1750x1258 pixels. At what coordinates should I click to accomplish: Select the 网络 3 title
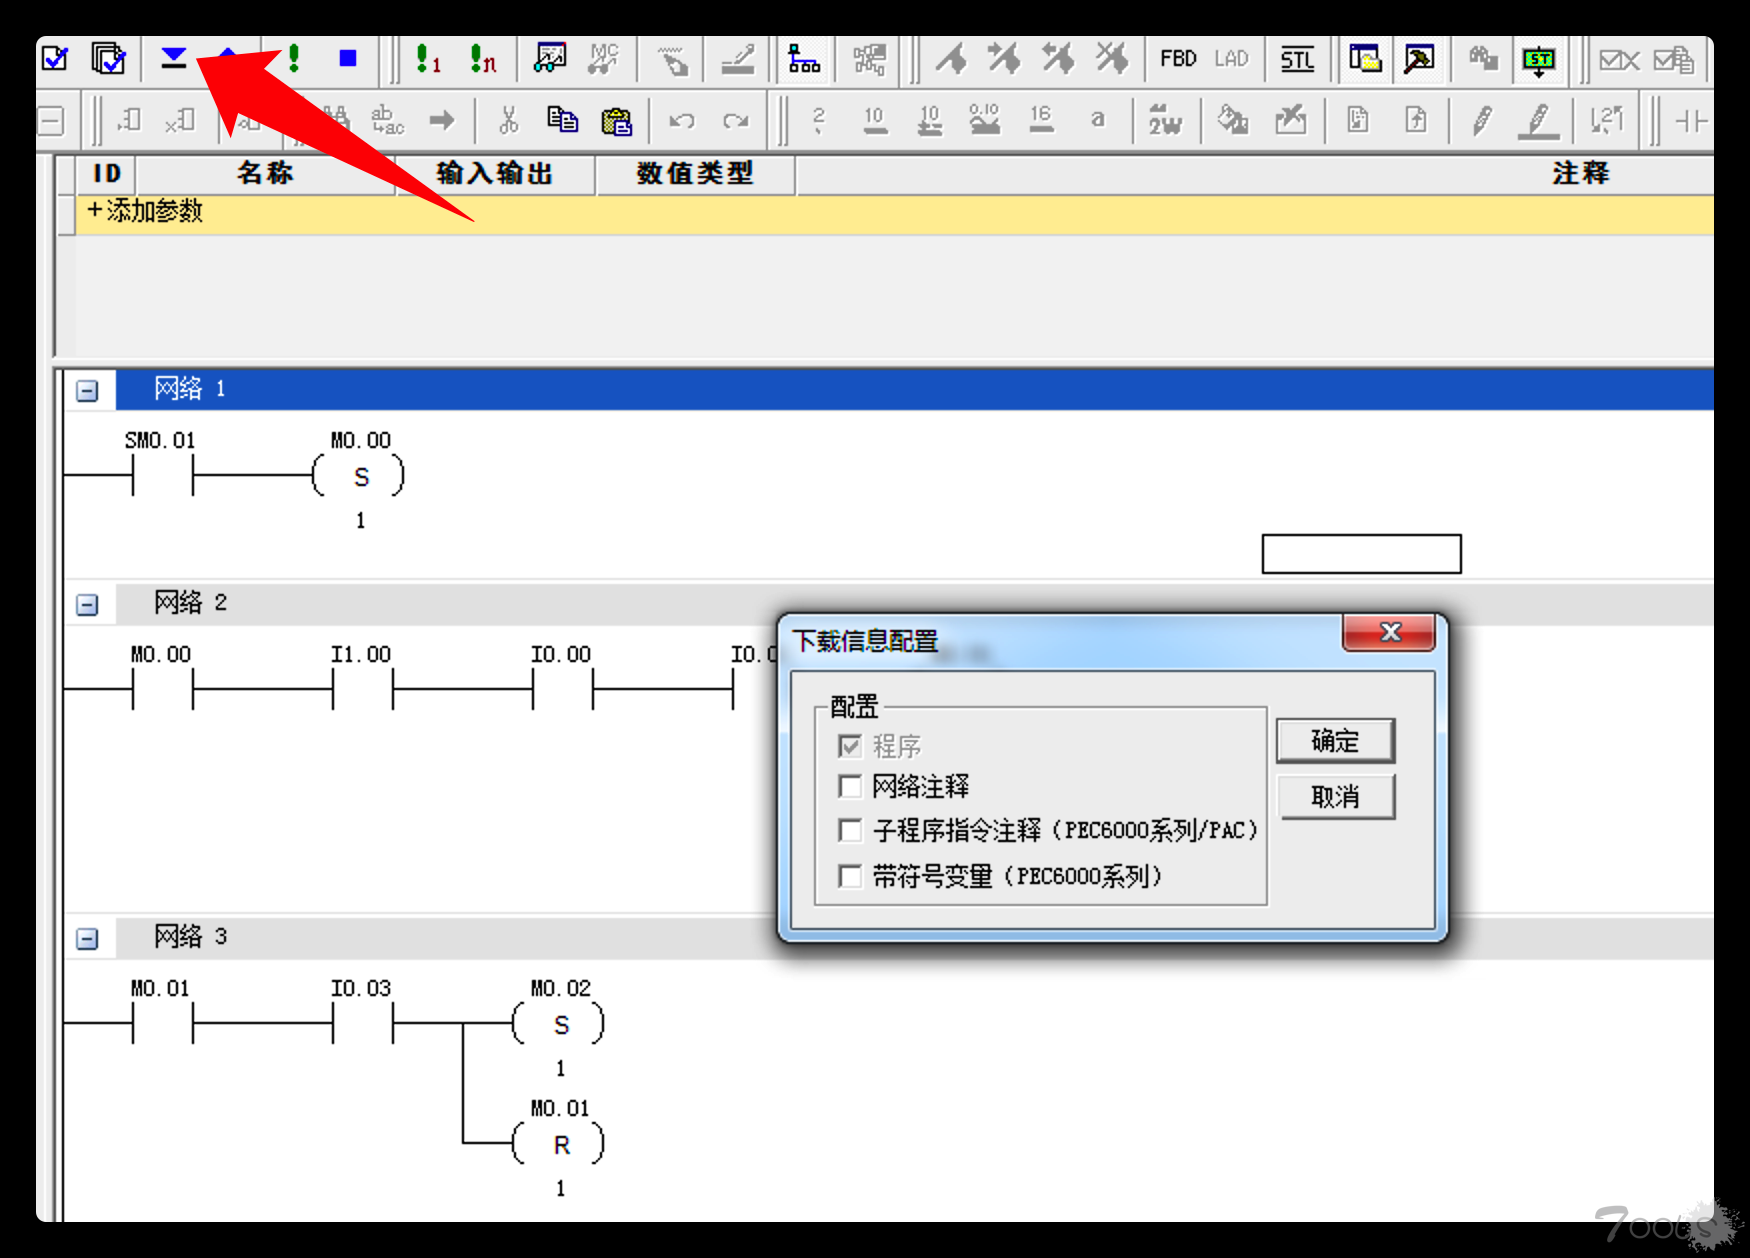pos(191,936)
